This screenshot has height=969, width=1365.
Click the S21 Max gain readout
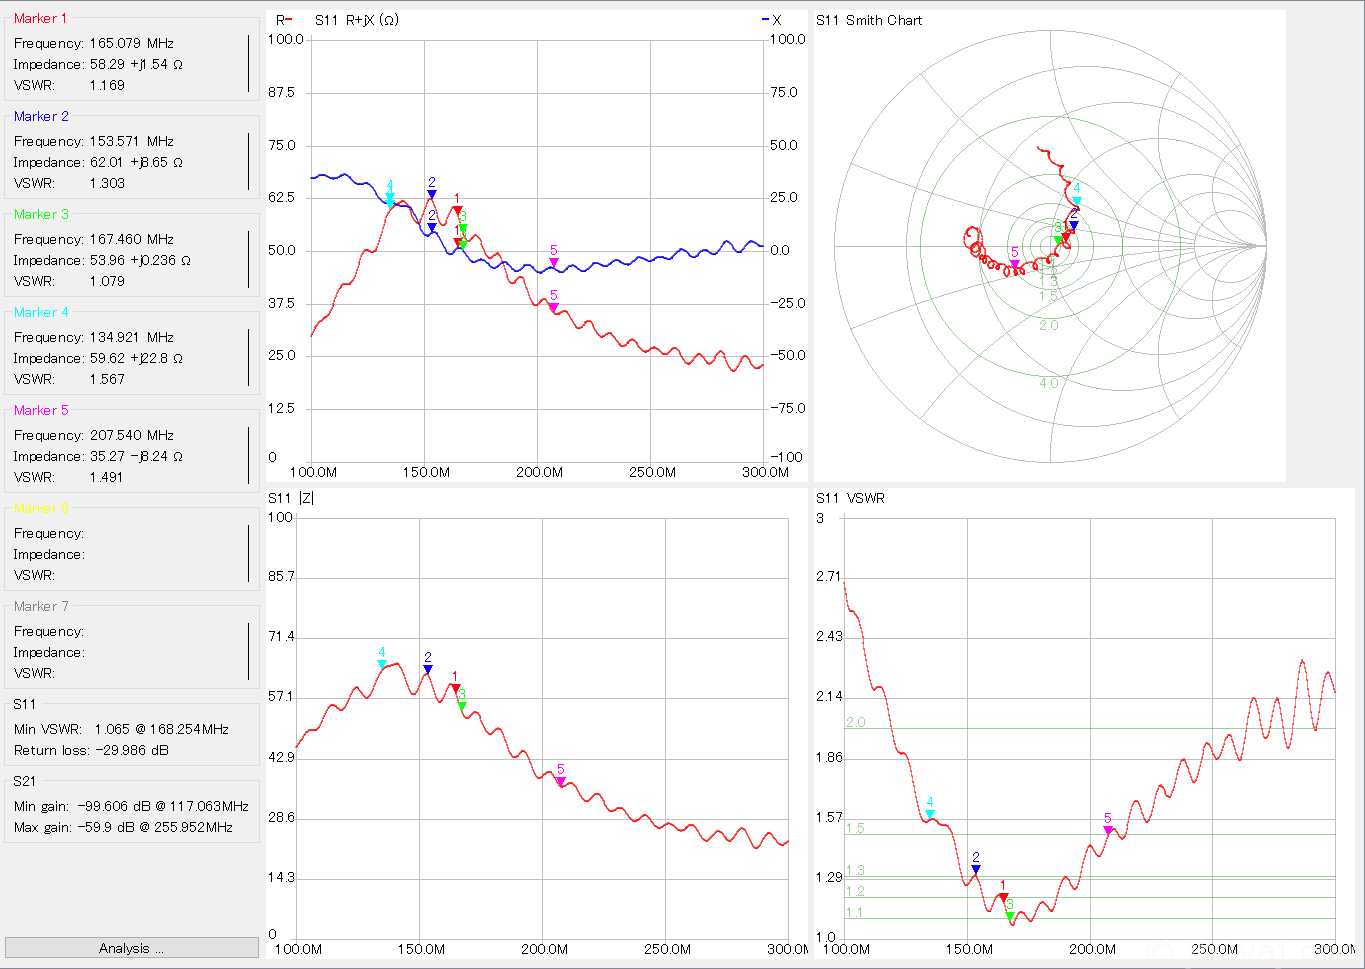point(123,827)
